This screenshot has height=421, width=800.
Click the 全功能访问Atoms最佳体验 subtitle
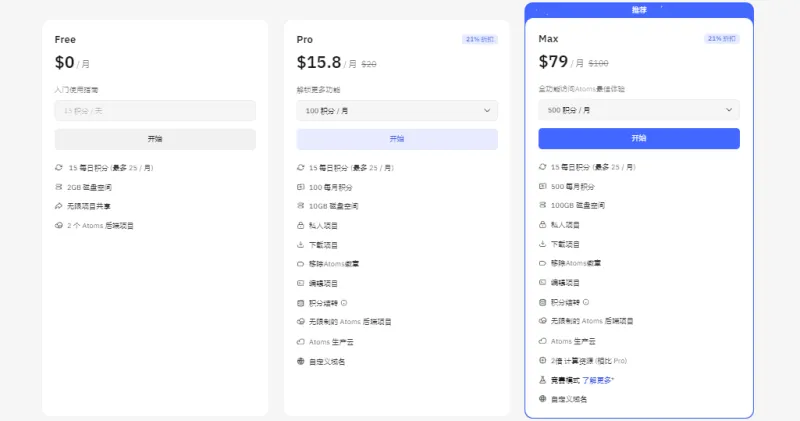[582, 89]
